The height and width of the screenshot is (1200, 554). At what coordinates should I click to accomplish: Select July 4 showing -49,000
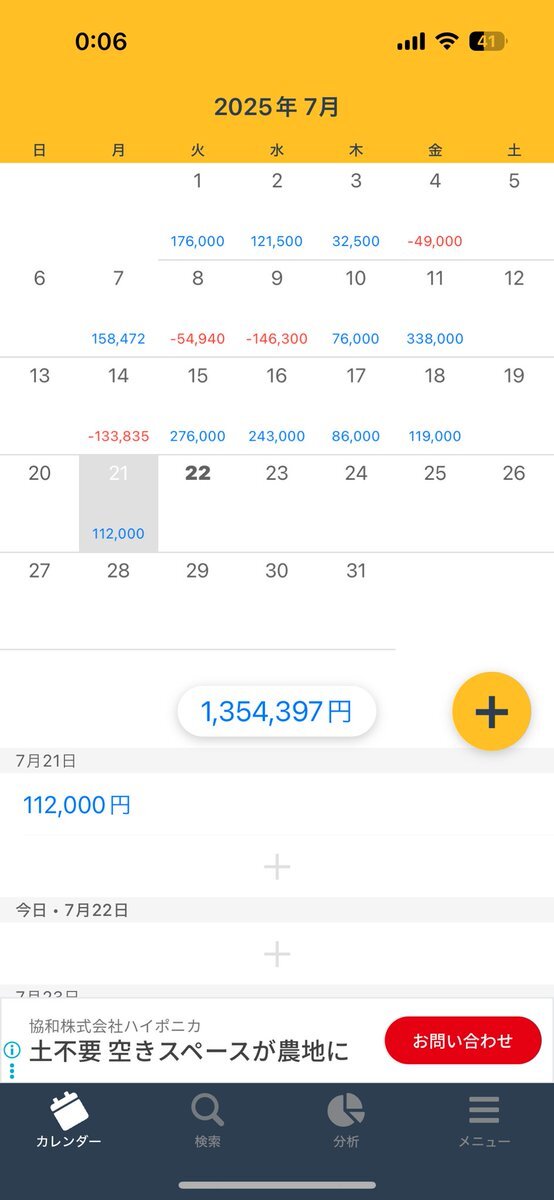(435, 211)
